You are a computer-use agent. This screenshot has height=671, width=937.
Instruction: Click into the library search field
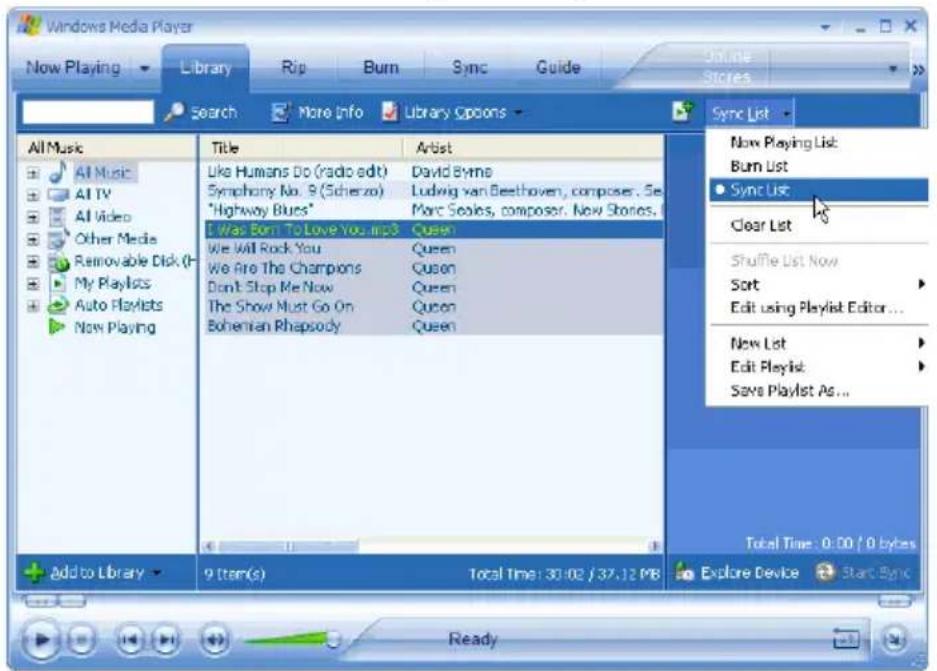pyautogui.click(x=88, y=112)
